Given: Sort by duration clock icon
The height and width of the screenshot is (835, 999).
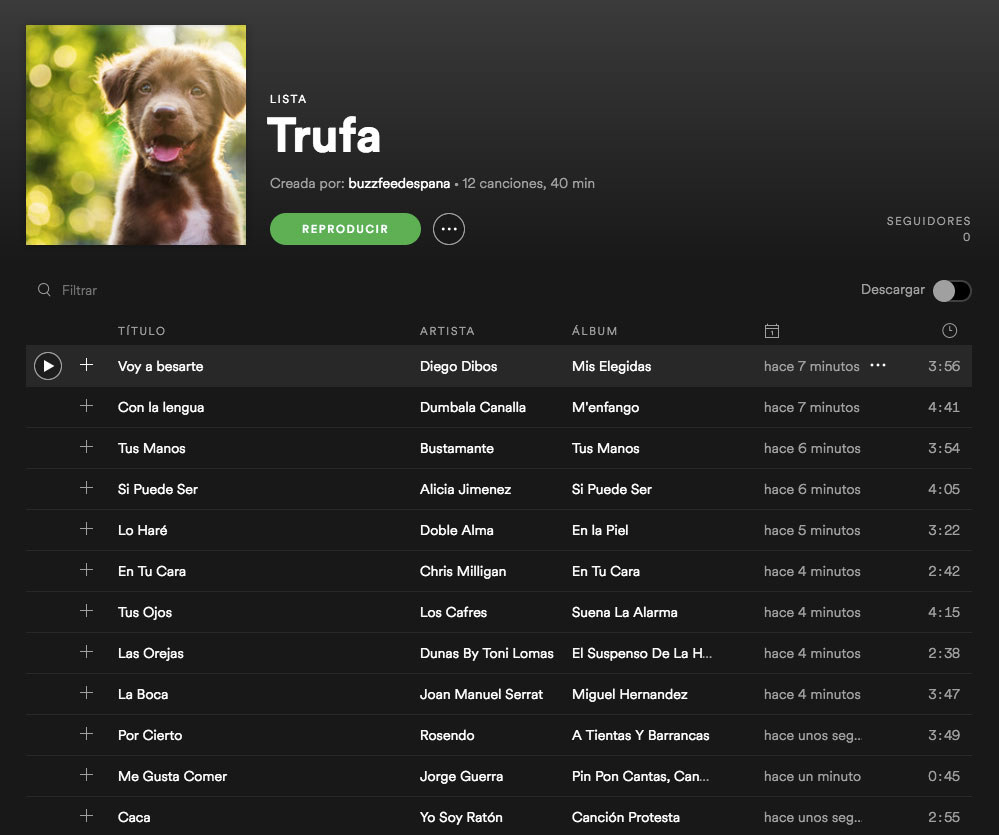Looking at the screenshot, I should click(x=949, y=331).
